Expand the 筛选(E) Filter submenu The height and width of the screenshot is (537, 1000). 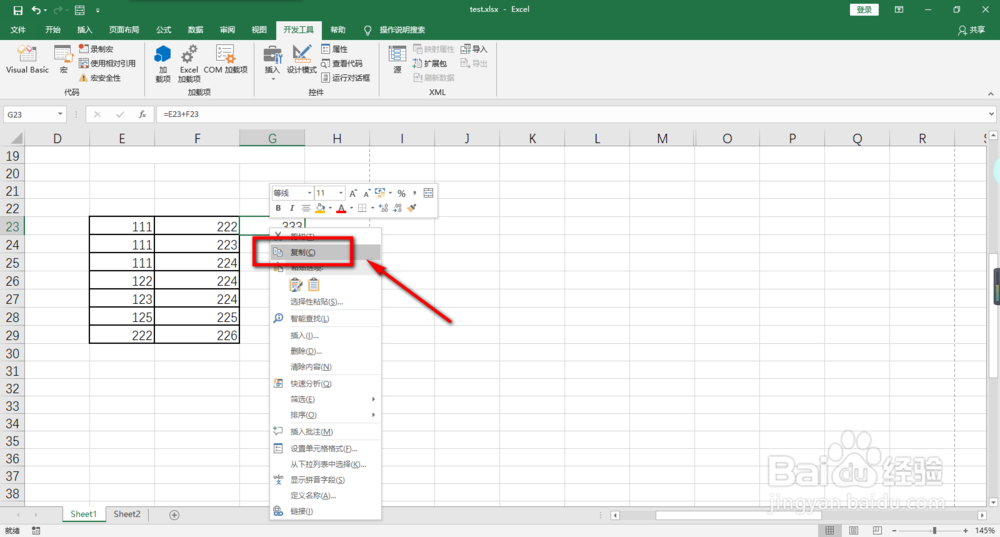(325, 399)
